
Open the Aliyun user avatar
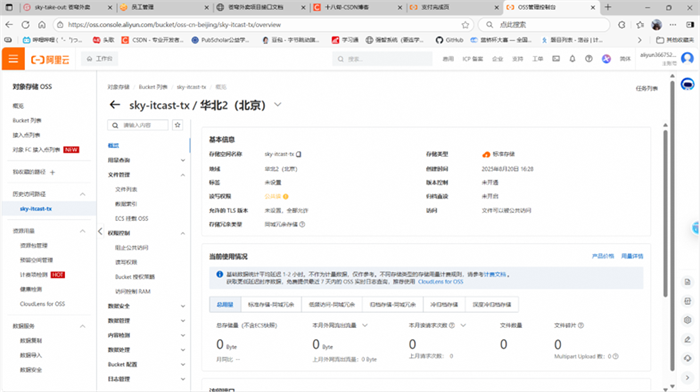(x=688, y=58)
